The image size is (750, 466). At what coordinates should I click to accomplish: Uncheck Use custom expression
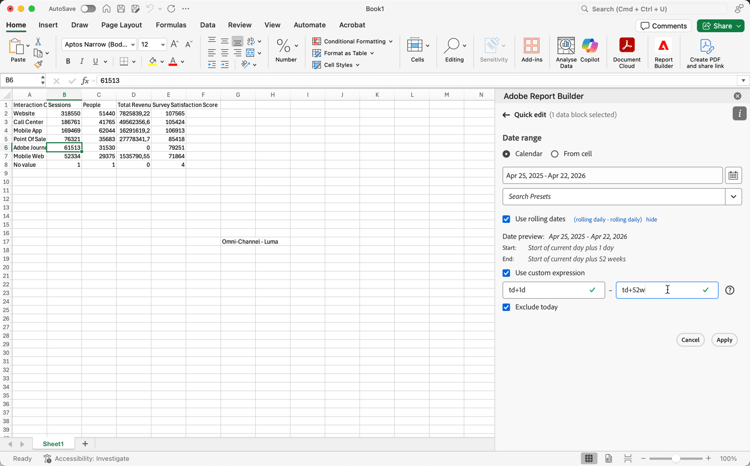point(506,273)
